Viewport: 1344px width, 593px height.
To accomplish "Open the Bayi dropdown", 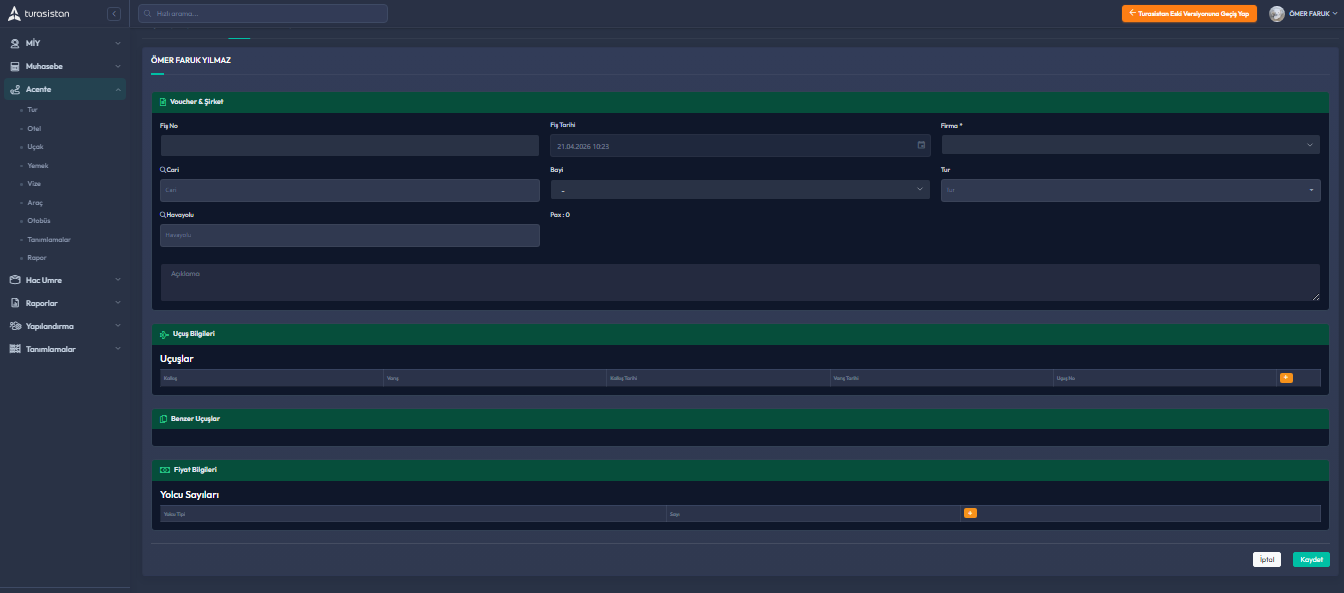I will pyautogui.click(x=740, y=190).
